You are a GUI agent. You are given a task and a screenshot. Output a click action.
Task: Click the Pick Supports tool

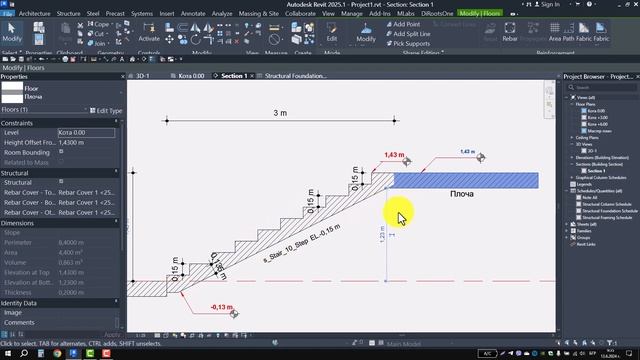coord(408,43)
